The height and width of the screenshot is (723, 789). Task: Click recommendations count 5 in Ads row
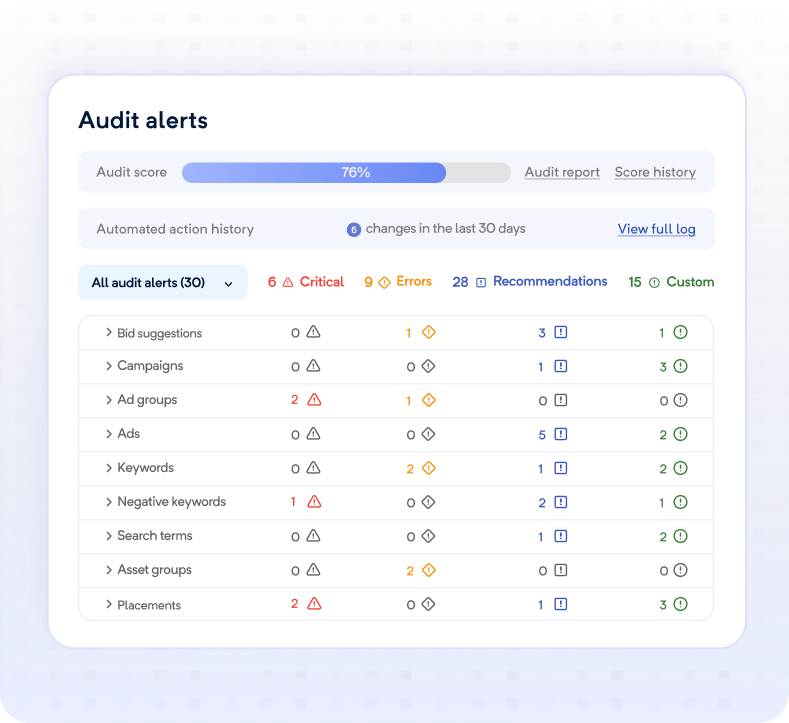pyautogui.click(x=542, y=435)
